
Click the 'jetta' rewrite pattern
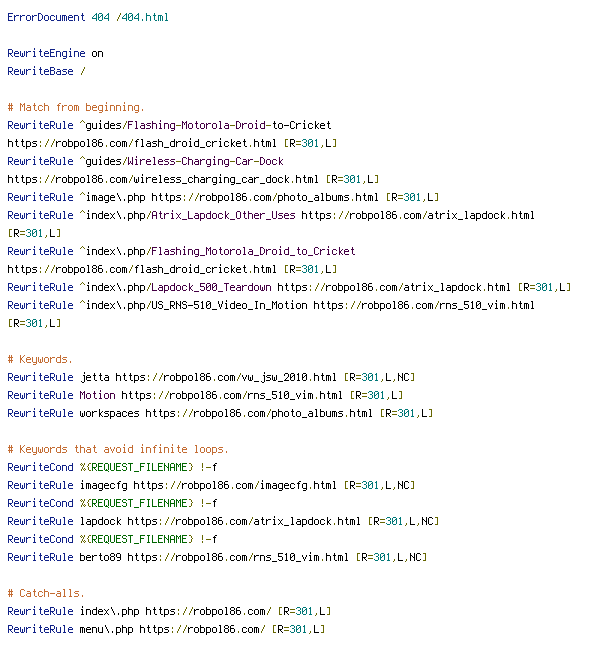click(x=94, y=377)
